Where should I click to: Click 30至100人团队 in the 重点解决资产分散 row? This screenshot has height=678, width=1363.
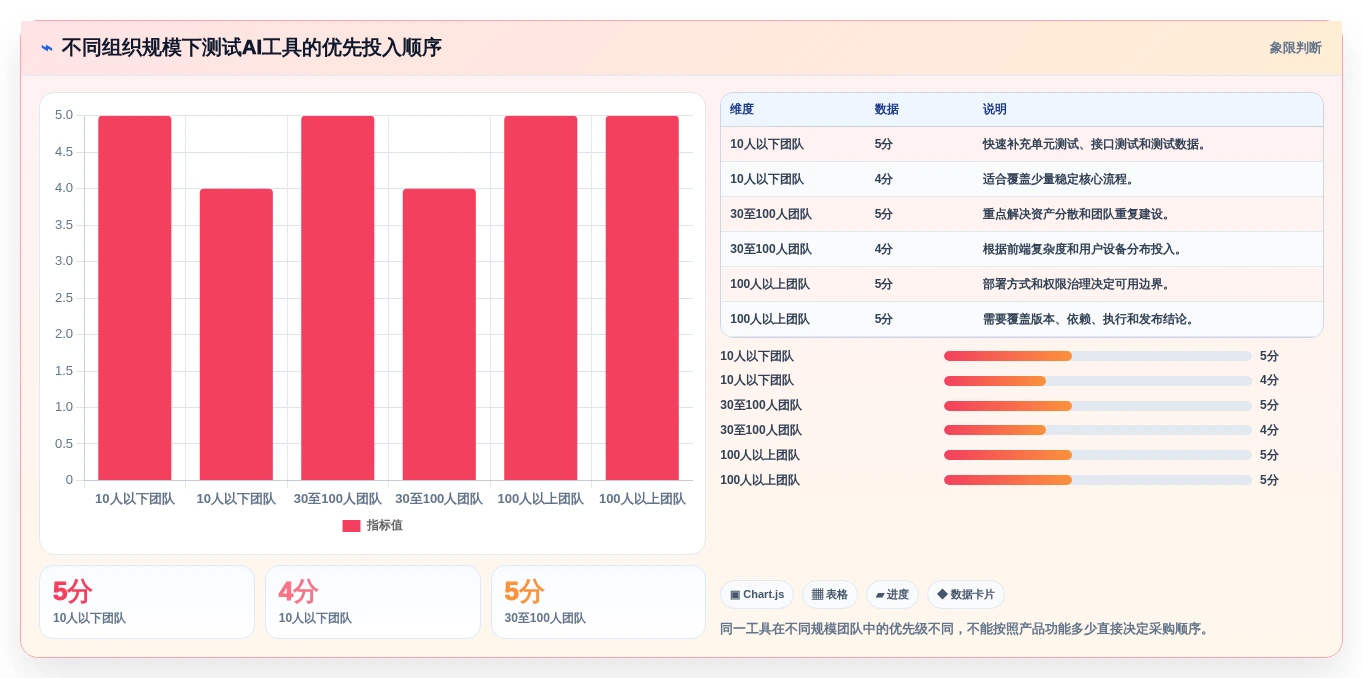coord(771,214)
